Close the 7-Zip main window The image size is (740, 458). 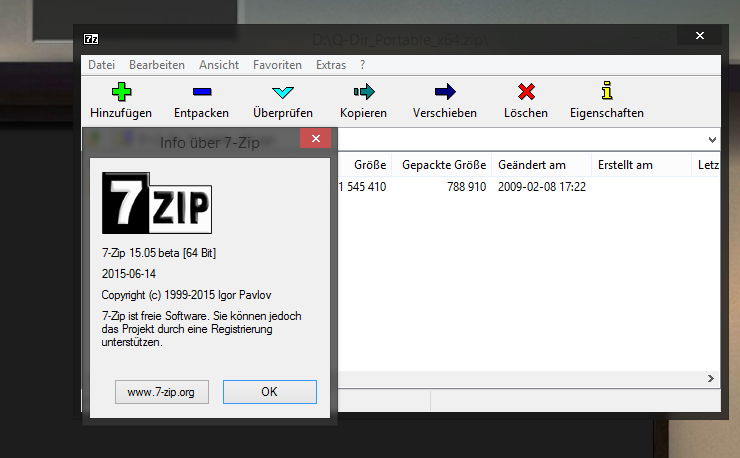[700, 35]
